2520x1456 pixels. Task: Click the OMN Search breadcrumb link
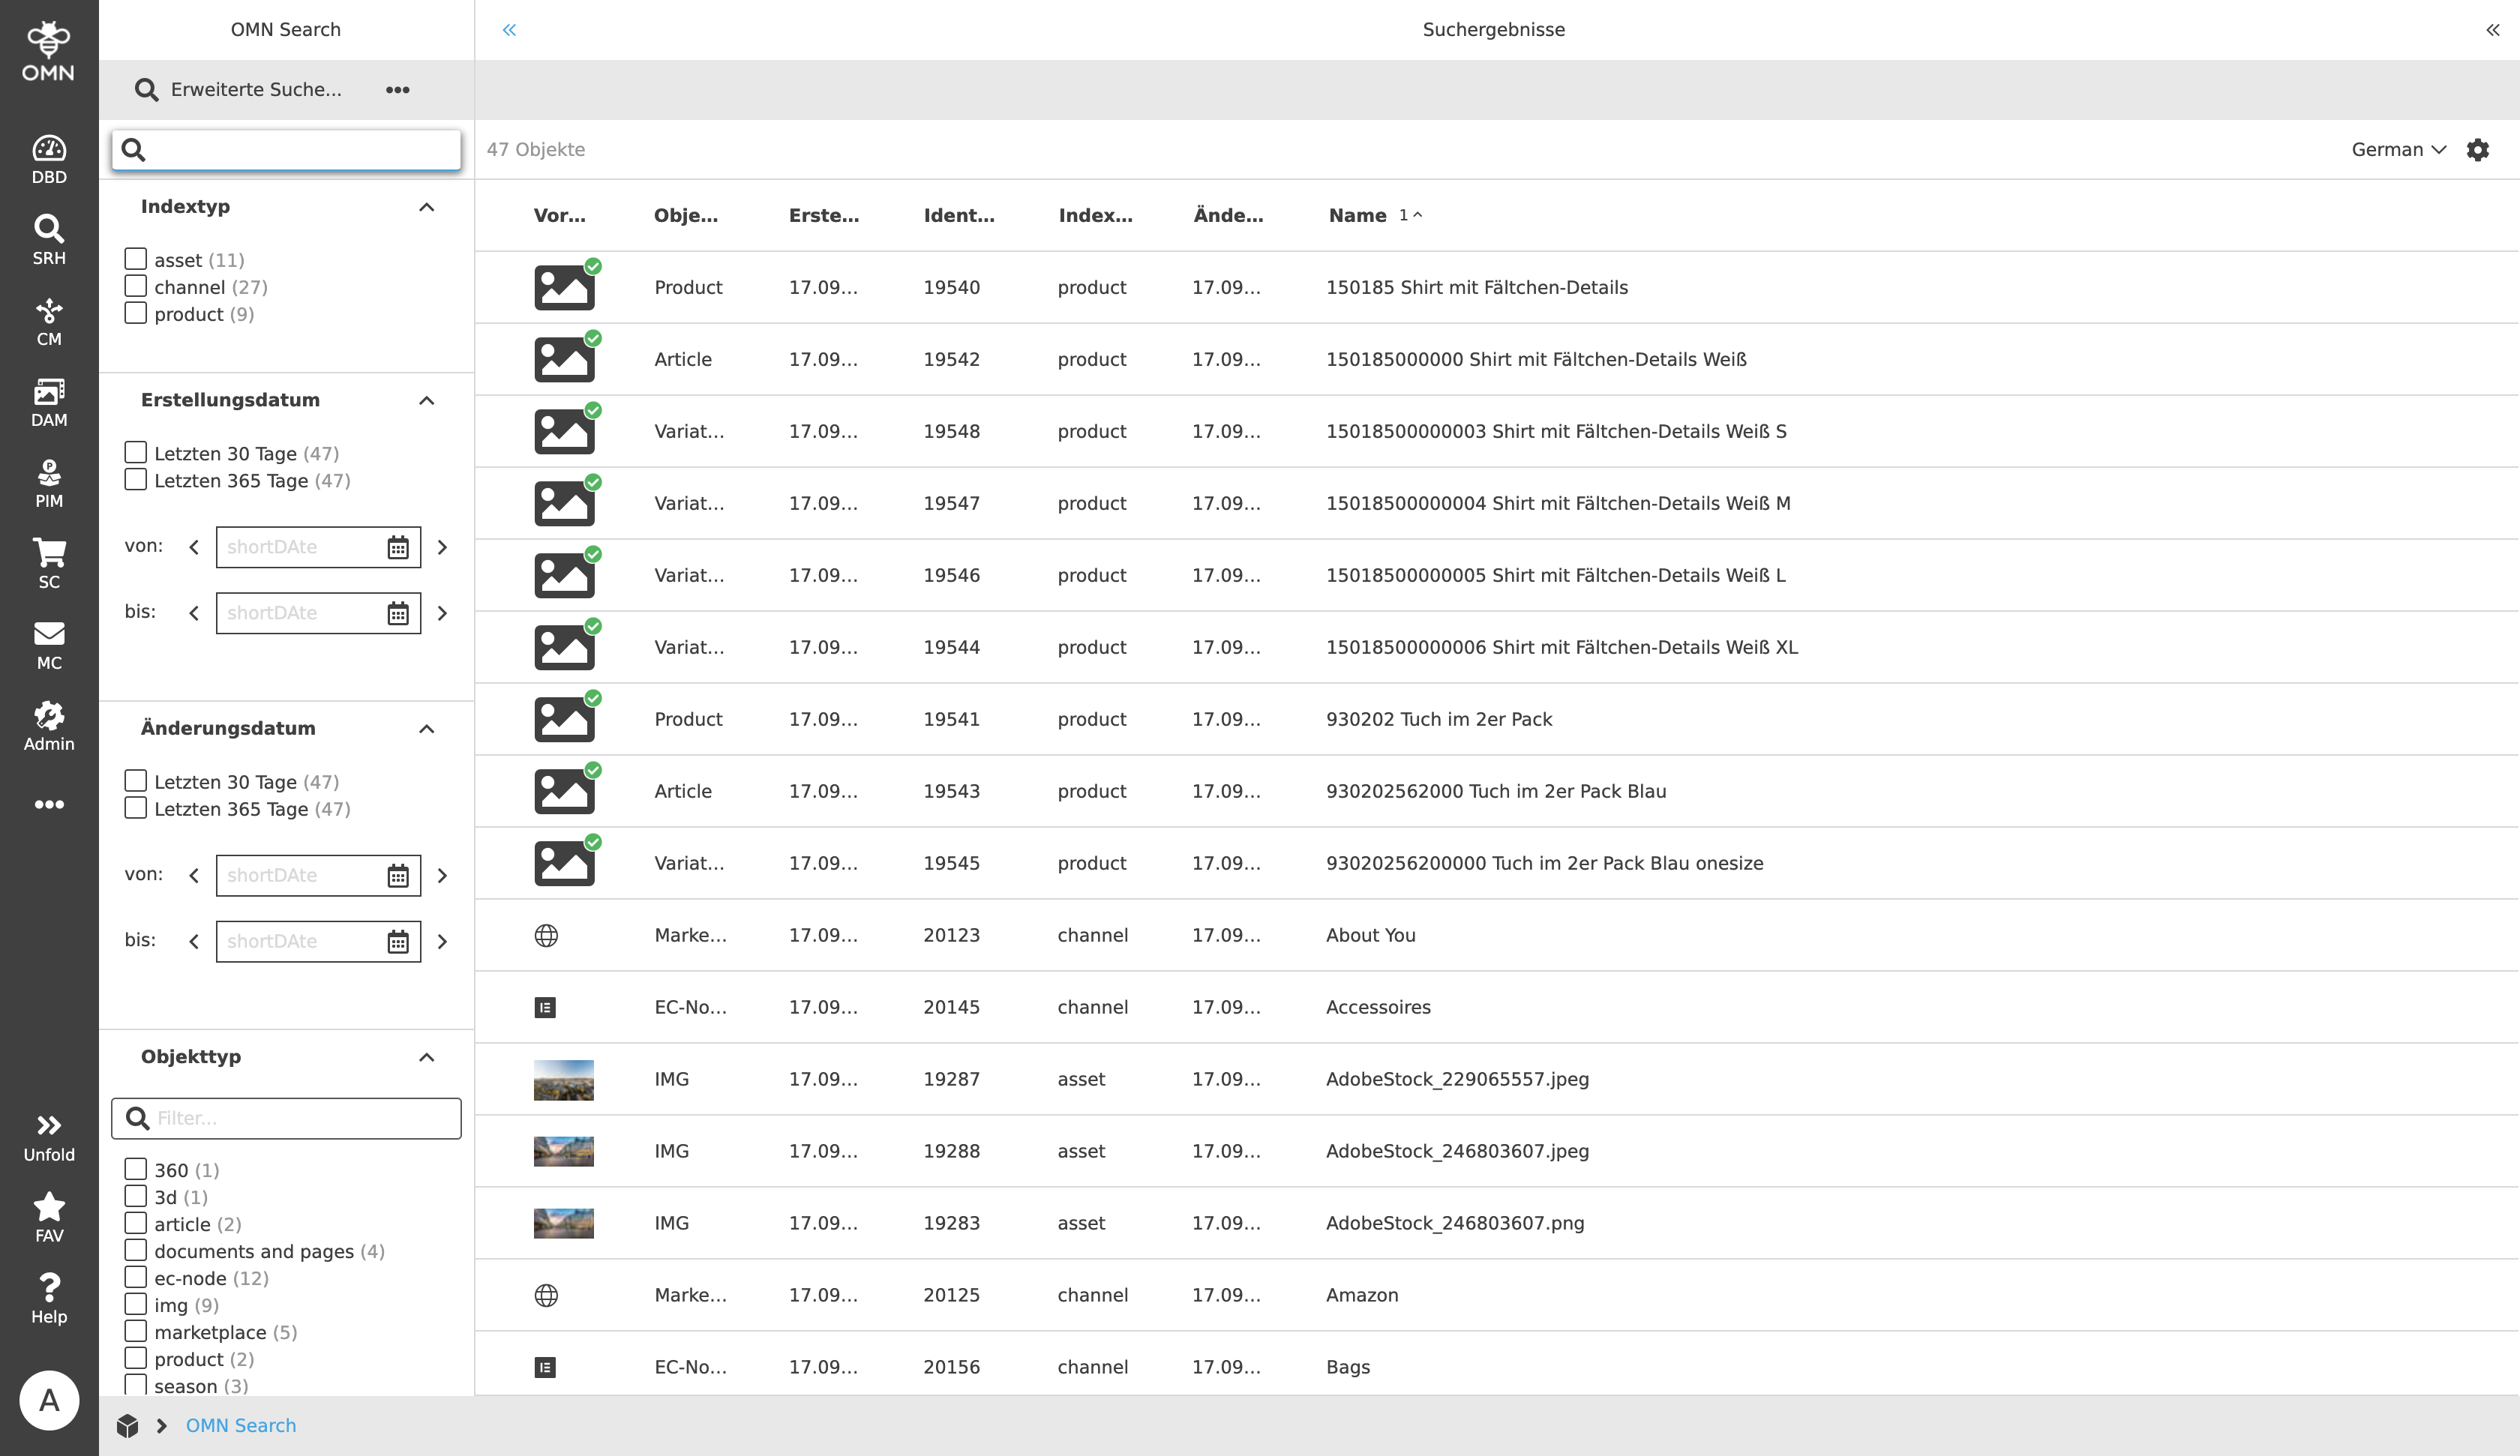[240, 1425]
